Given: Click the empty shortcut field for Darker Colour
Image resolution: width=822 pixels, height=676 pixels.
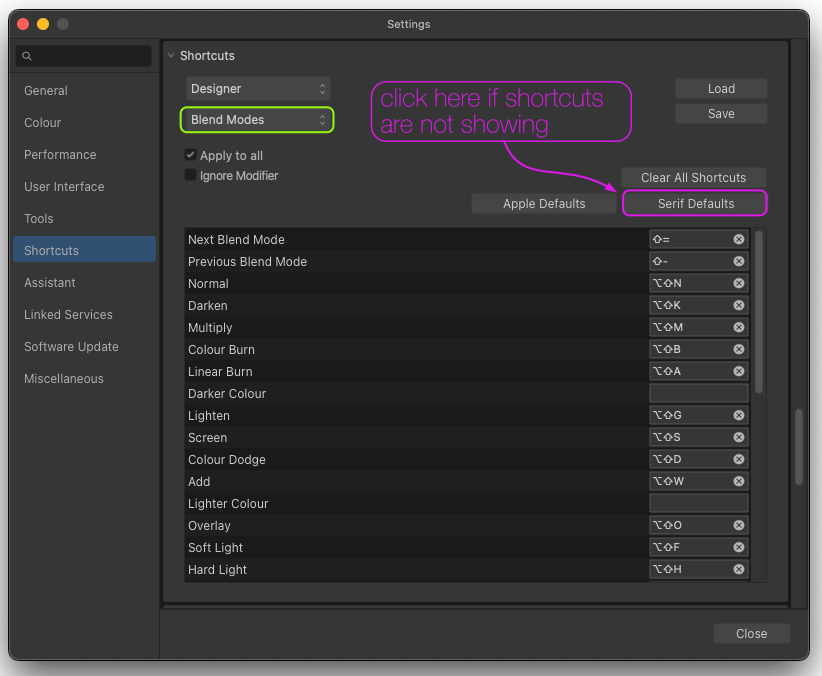Looking at the screenshot, I should tap(699, 393).
